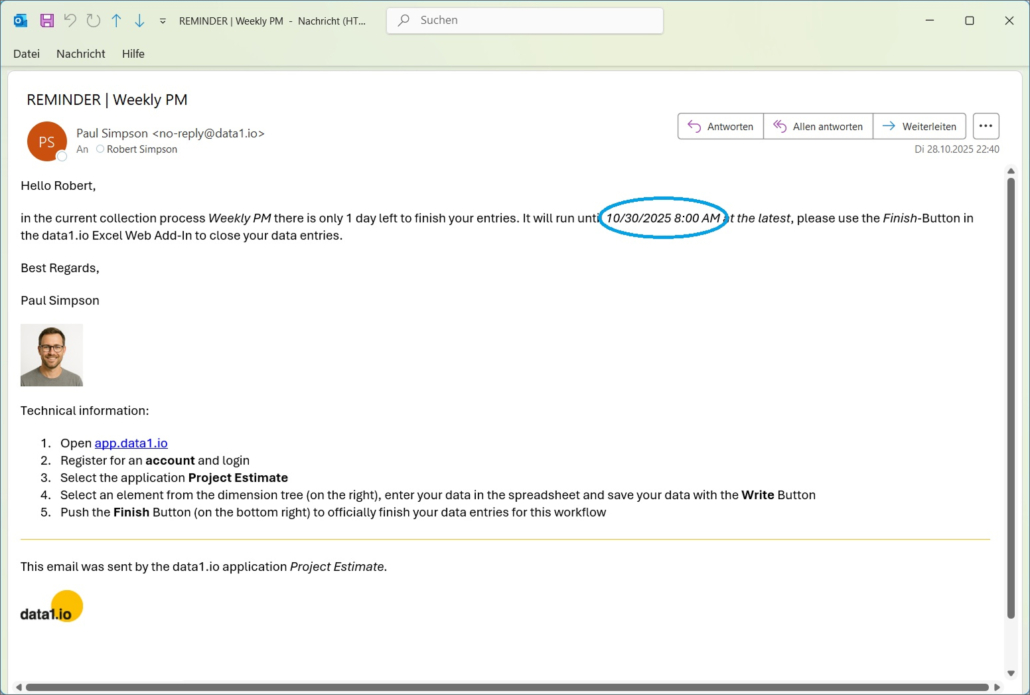Click the Redo arrow in the title bar
The height and width of the screenshot is (695, 1030).
tap(93, 20)
